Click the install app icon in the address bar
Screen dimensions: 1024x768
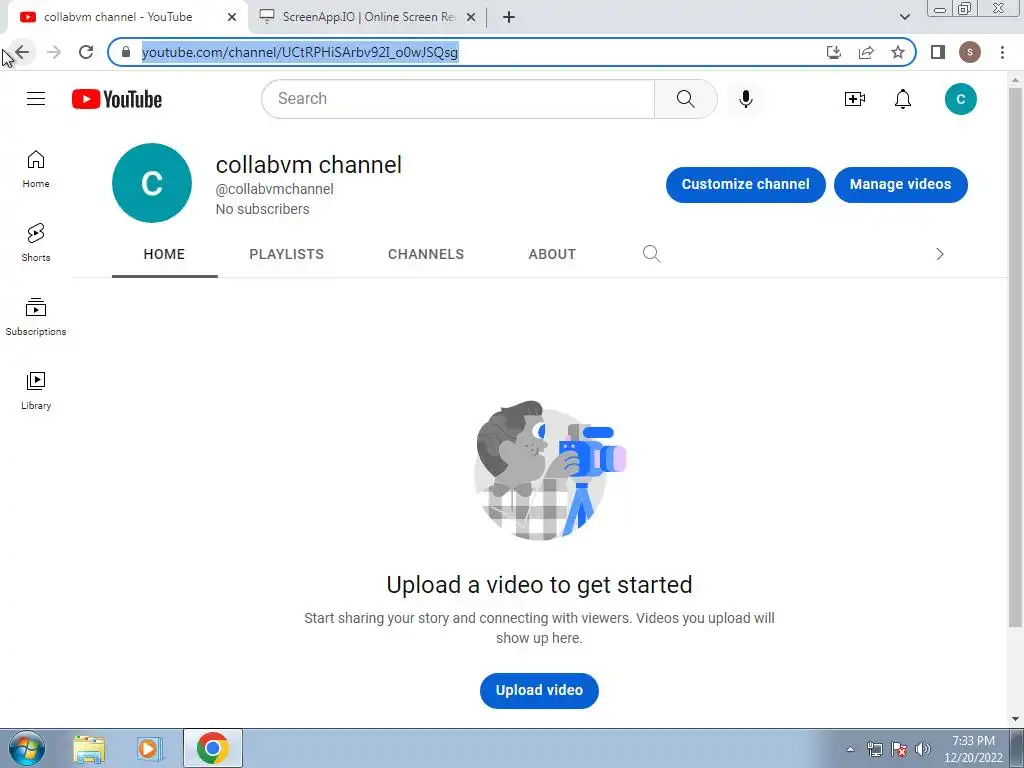pos(834,52)
